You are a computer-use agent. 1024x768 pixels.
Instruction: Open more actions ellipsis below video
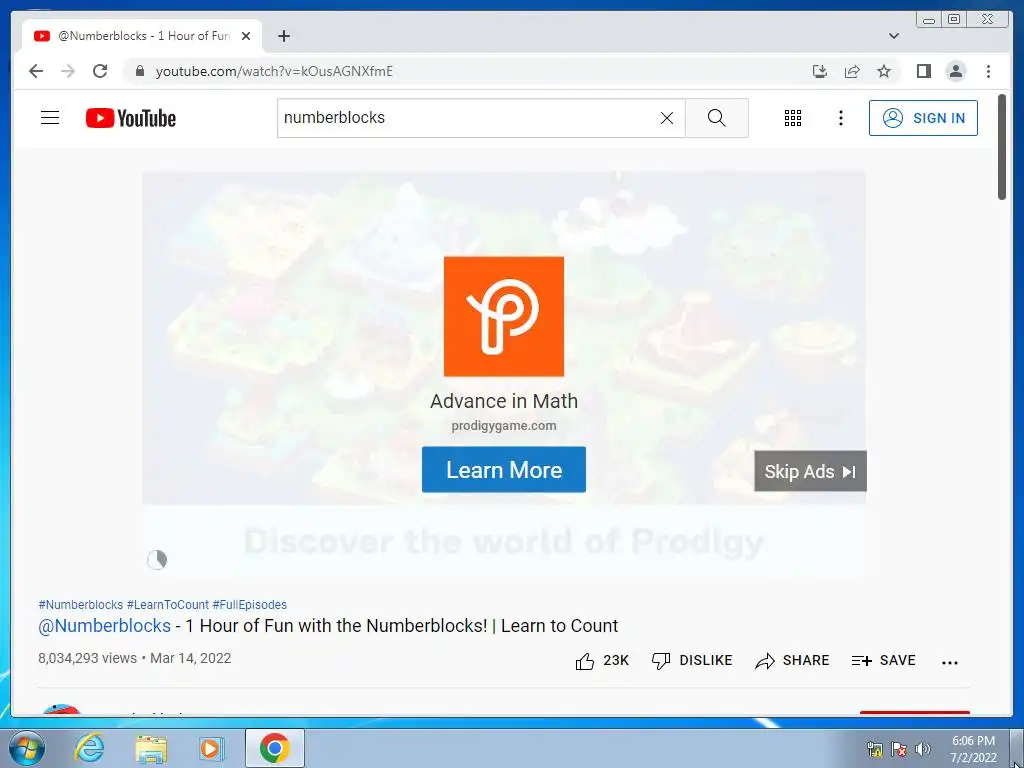950,662
